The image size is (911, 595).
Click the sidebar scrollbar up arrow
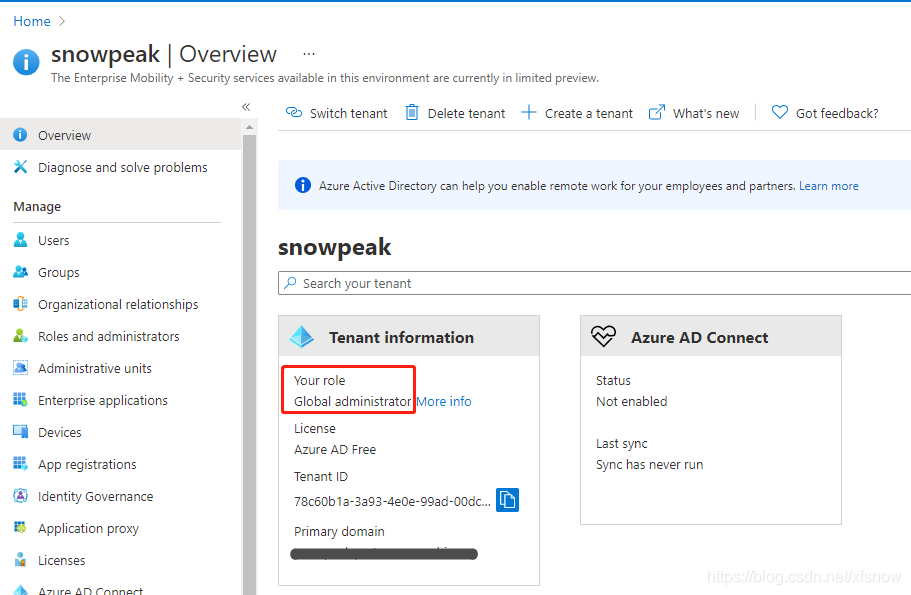pyautogui.click(x=249, y=127)
